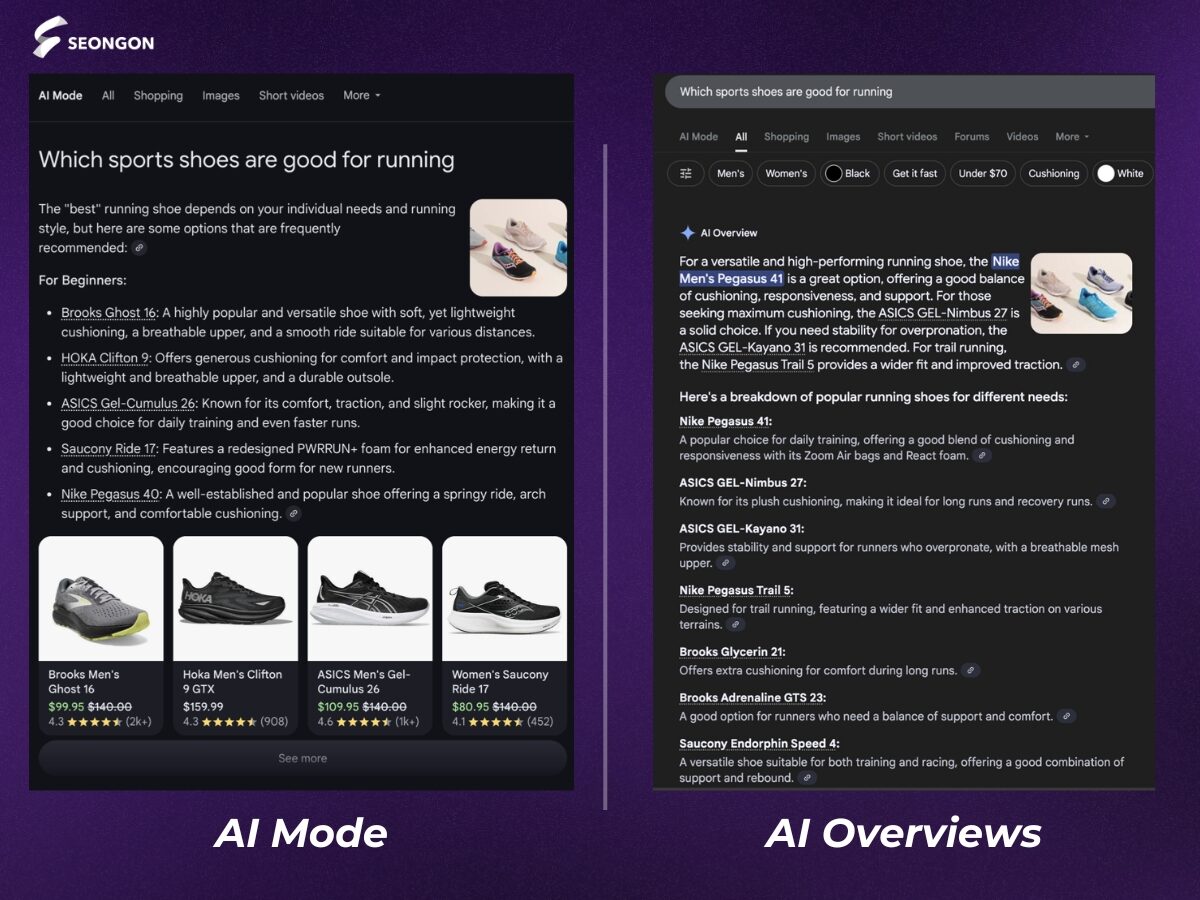Open Brooks Men's Ghost 16 product card

click(100, 635)
